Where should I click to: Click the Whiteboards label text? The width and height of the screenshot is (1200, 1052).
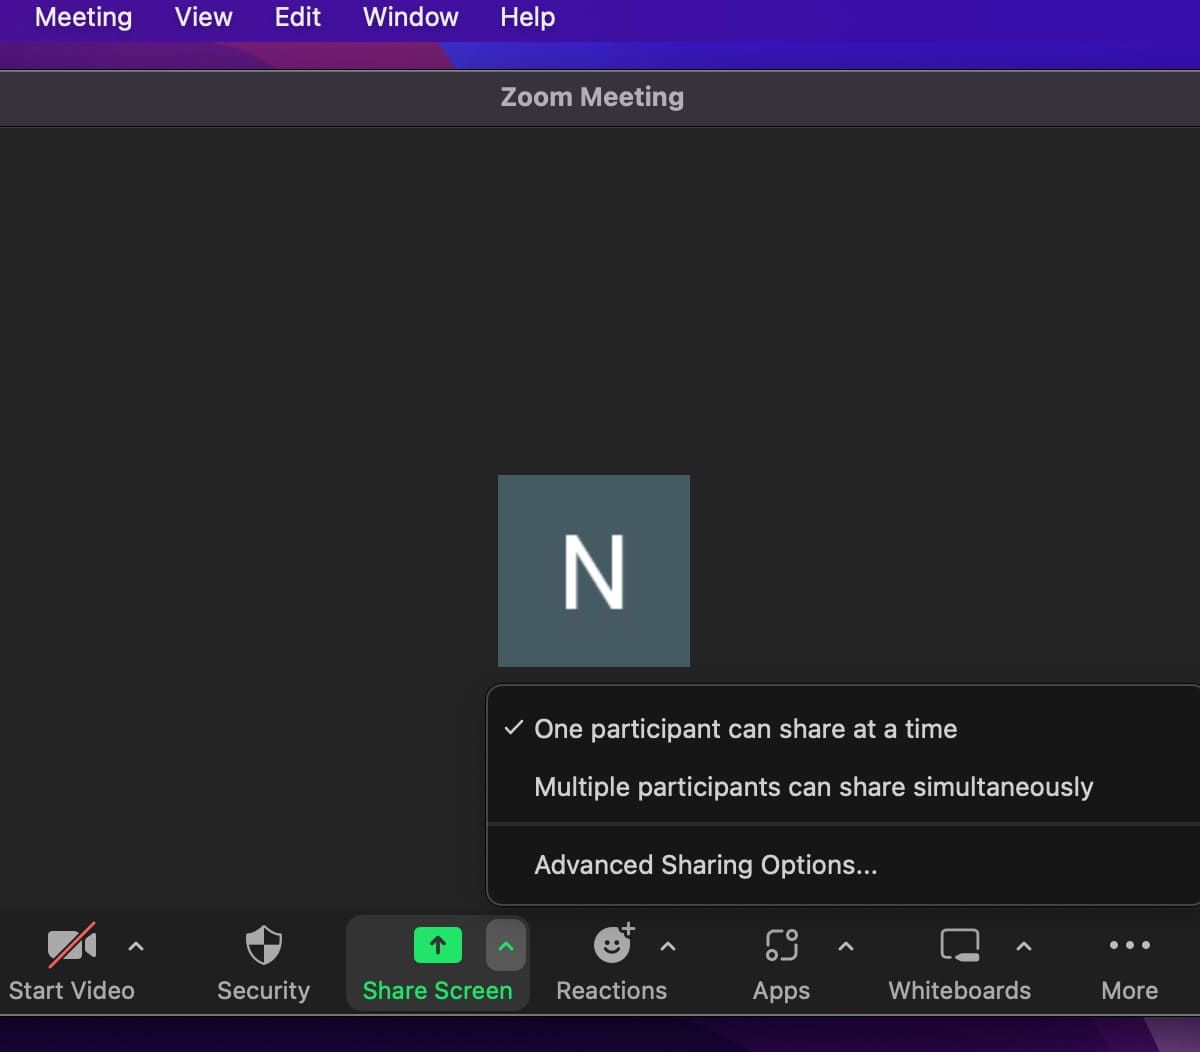[960, 990]
